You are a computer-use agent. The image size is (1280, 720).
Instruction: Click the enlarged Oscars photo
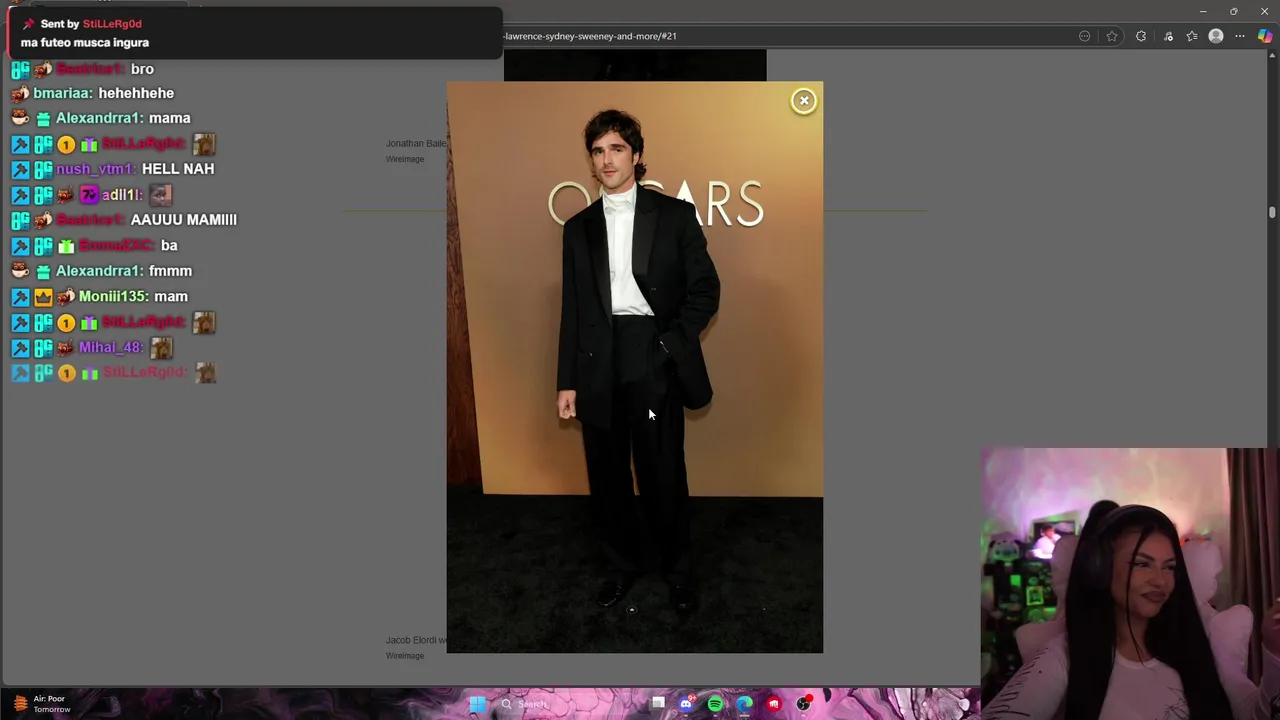(x=635, y=367)
